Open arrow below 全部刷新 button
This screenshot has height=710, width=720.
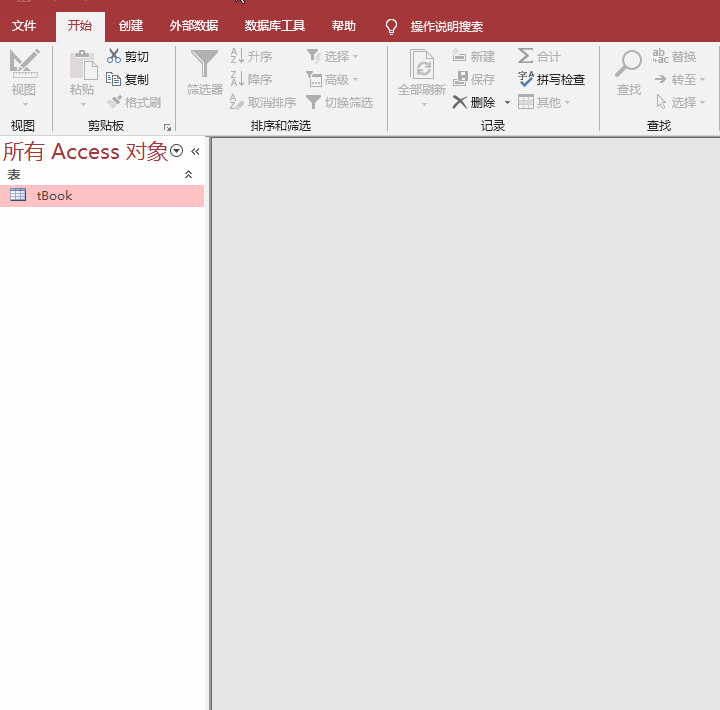click(424, 105)
